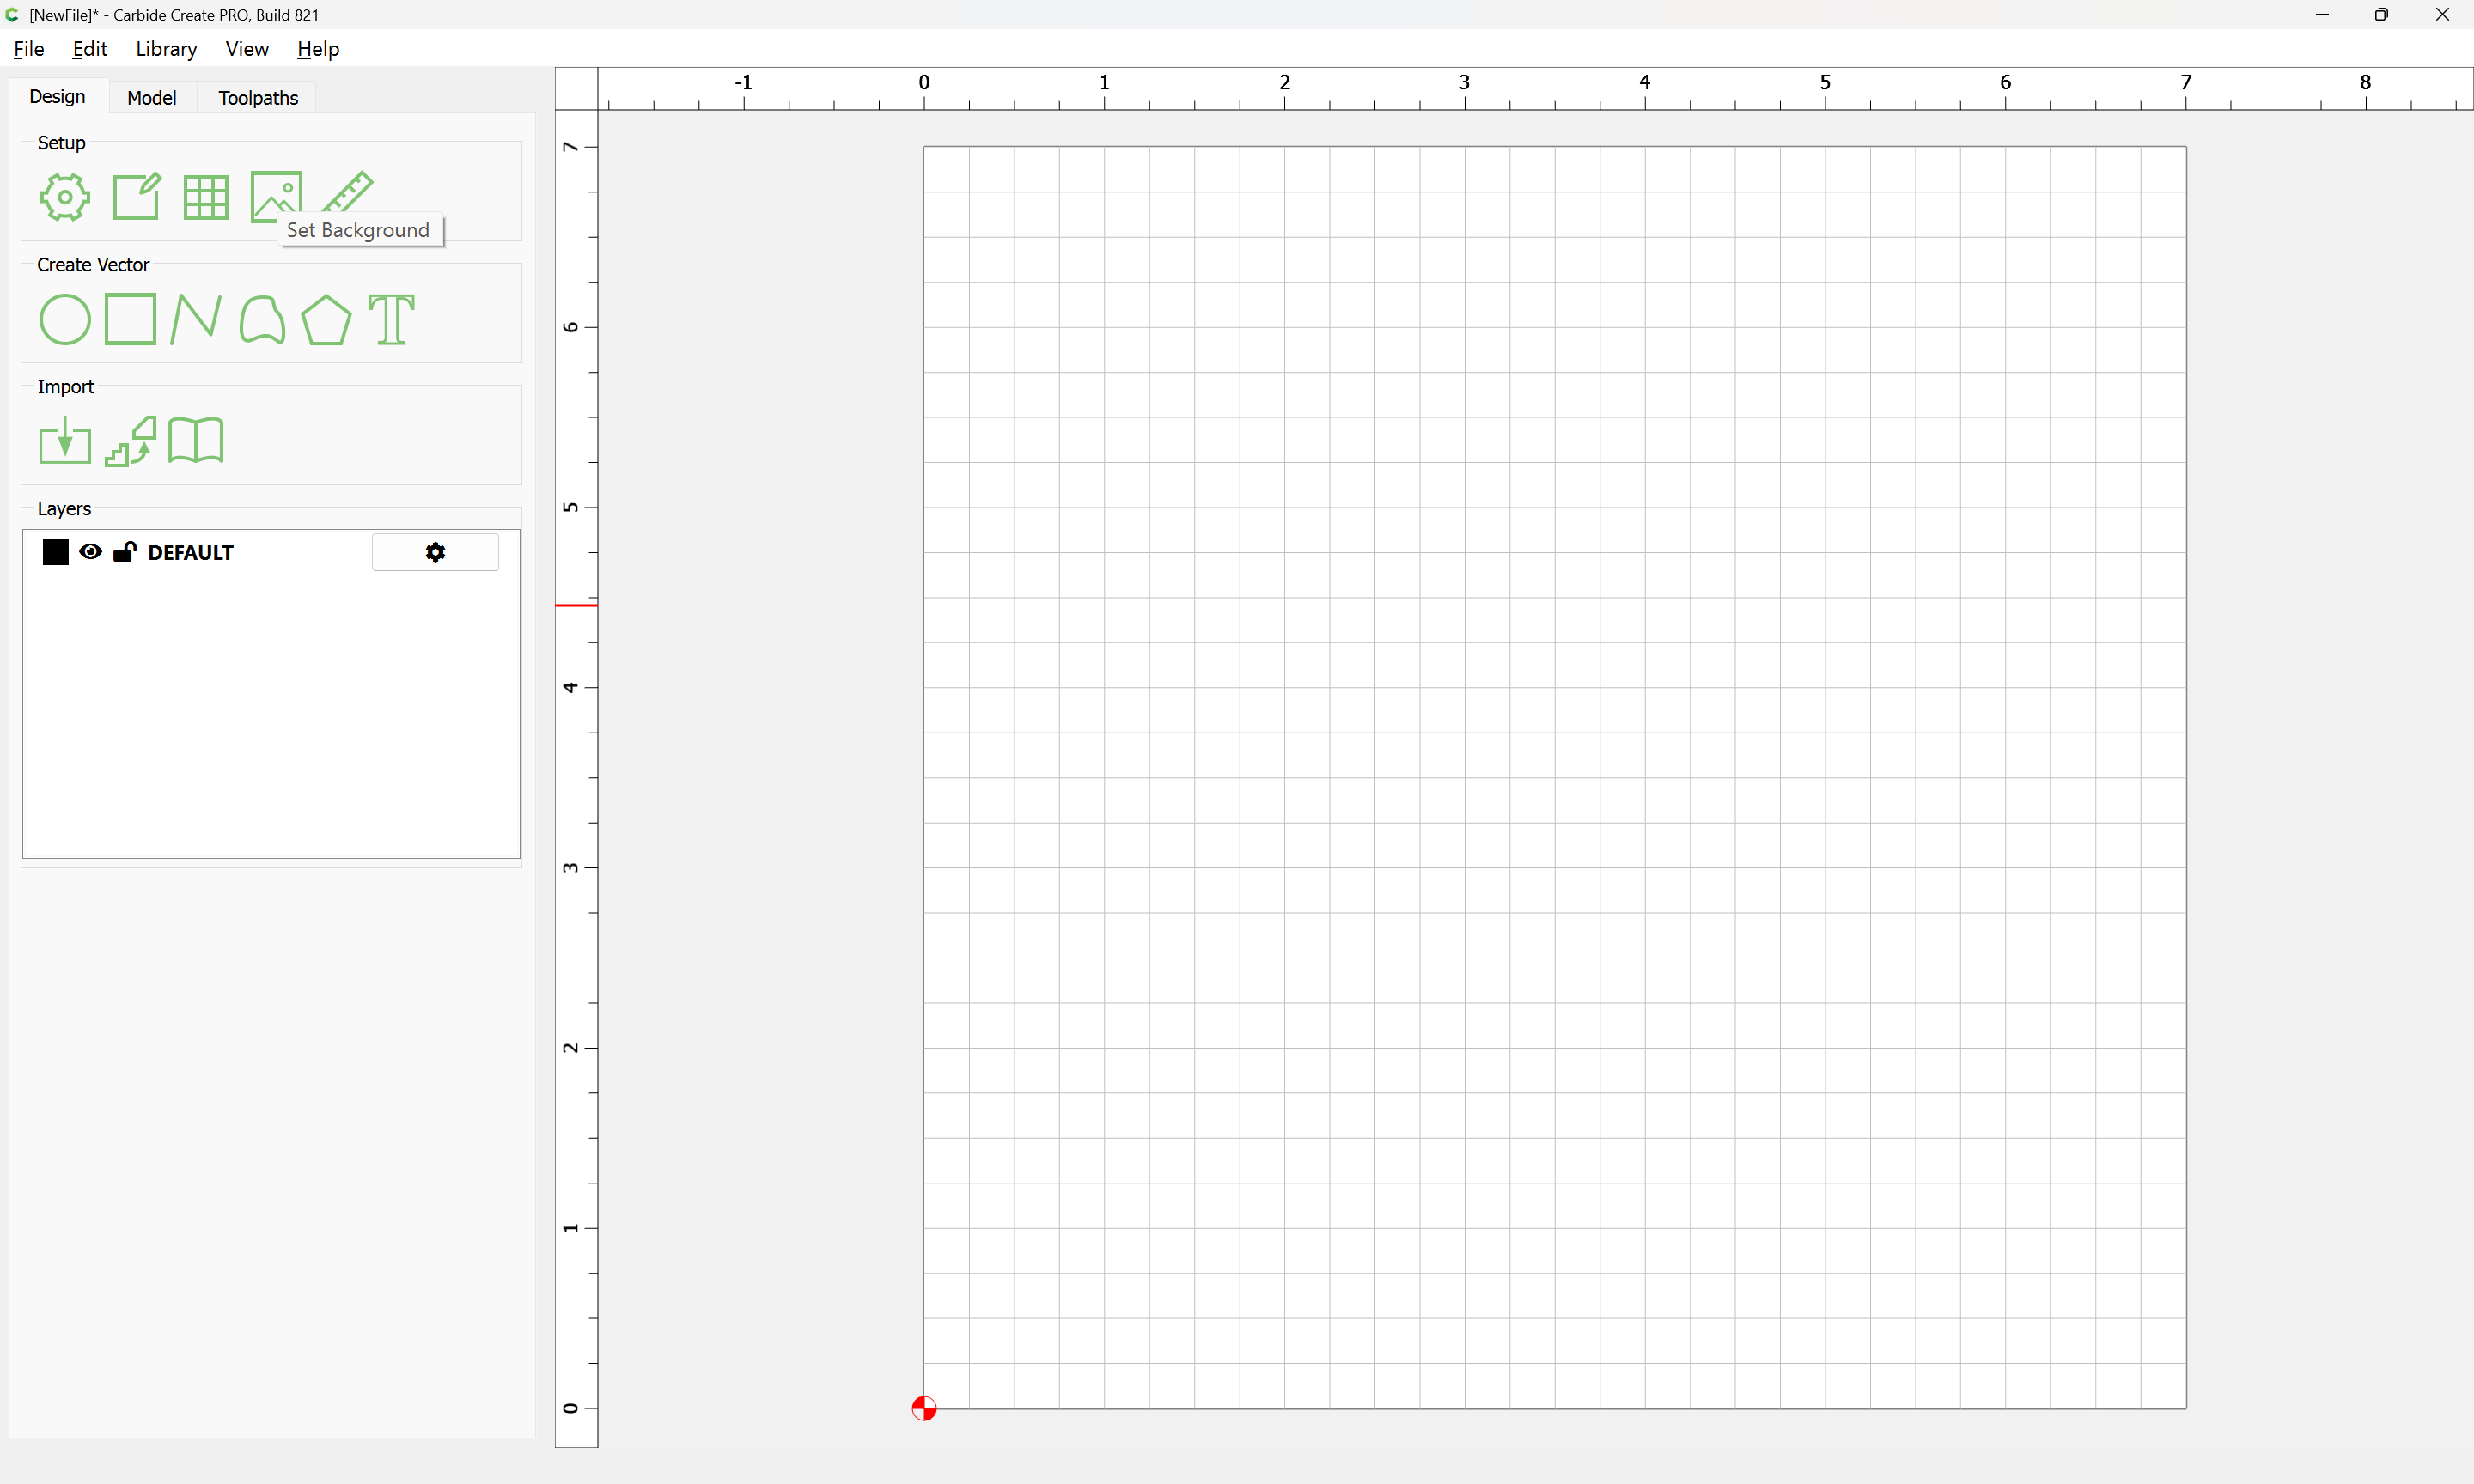Image resolution: width=2474 pixels, height=1484 pixels.
Task: Click the red origin marker on canvas
Action: 924,1409
